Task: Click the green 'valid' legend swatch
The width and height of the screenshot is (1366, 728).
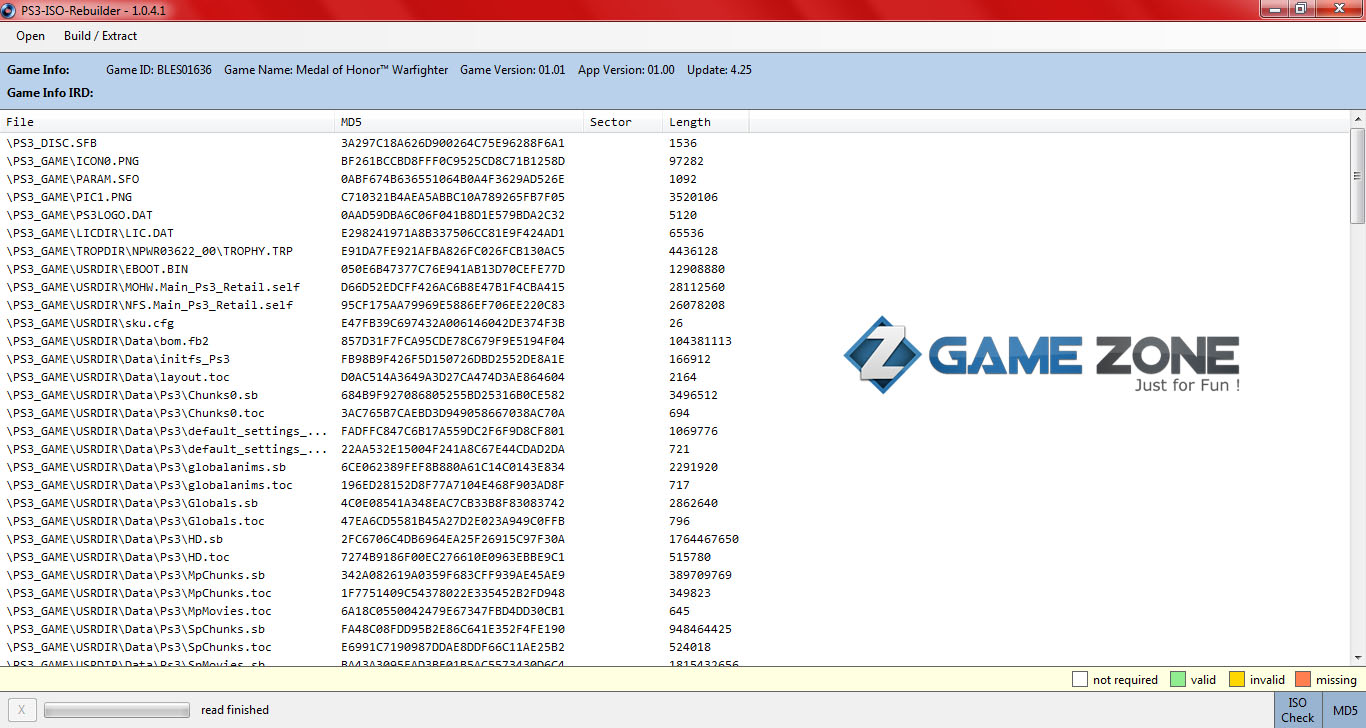Action: (1177, 680)
